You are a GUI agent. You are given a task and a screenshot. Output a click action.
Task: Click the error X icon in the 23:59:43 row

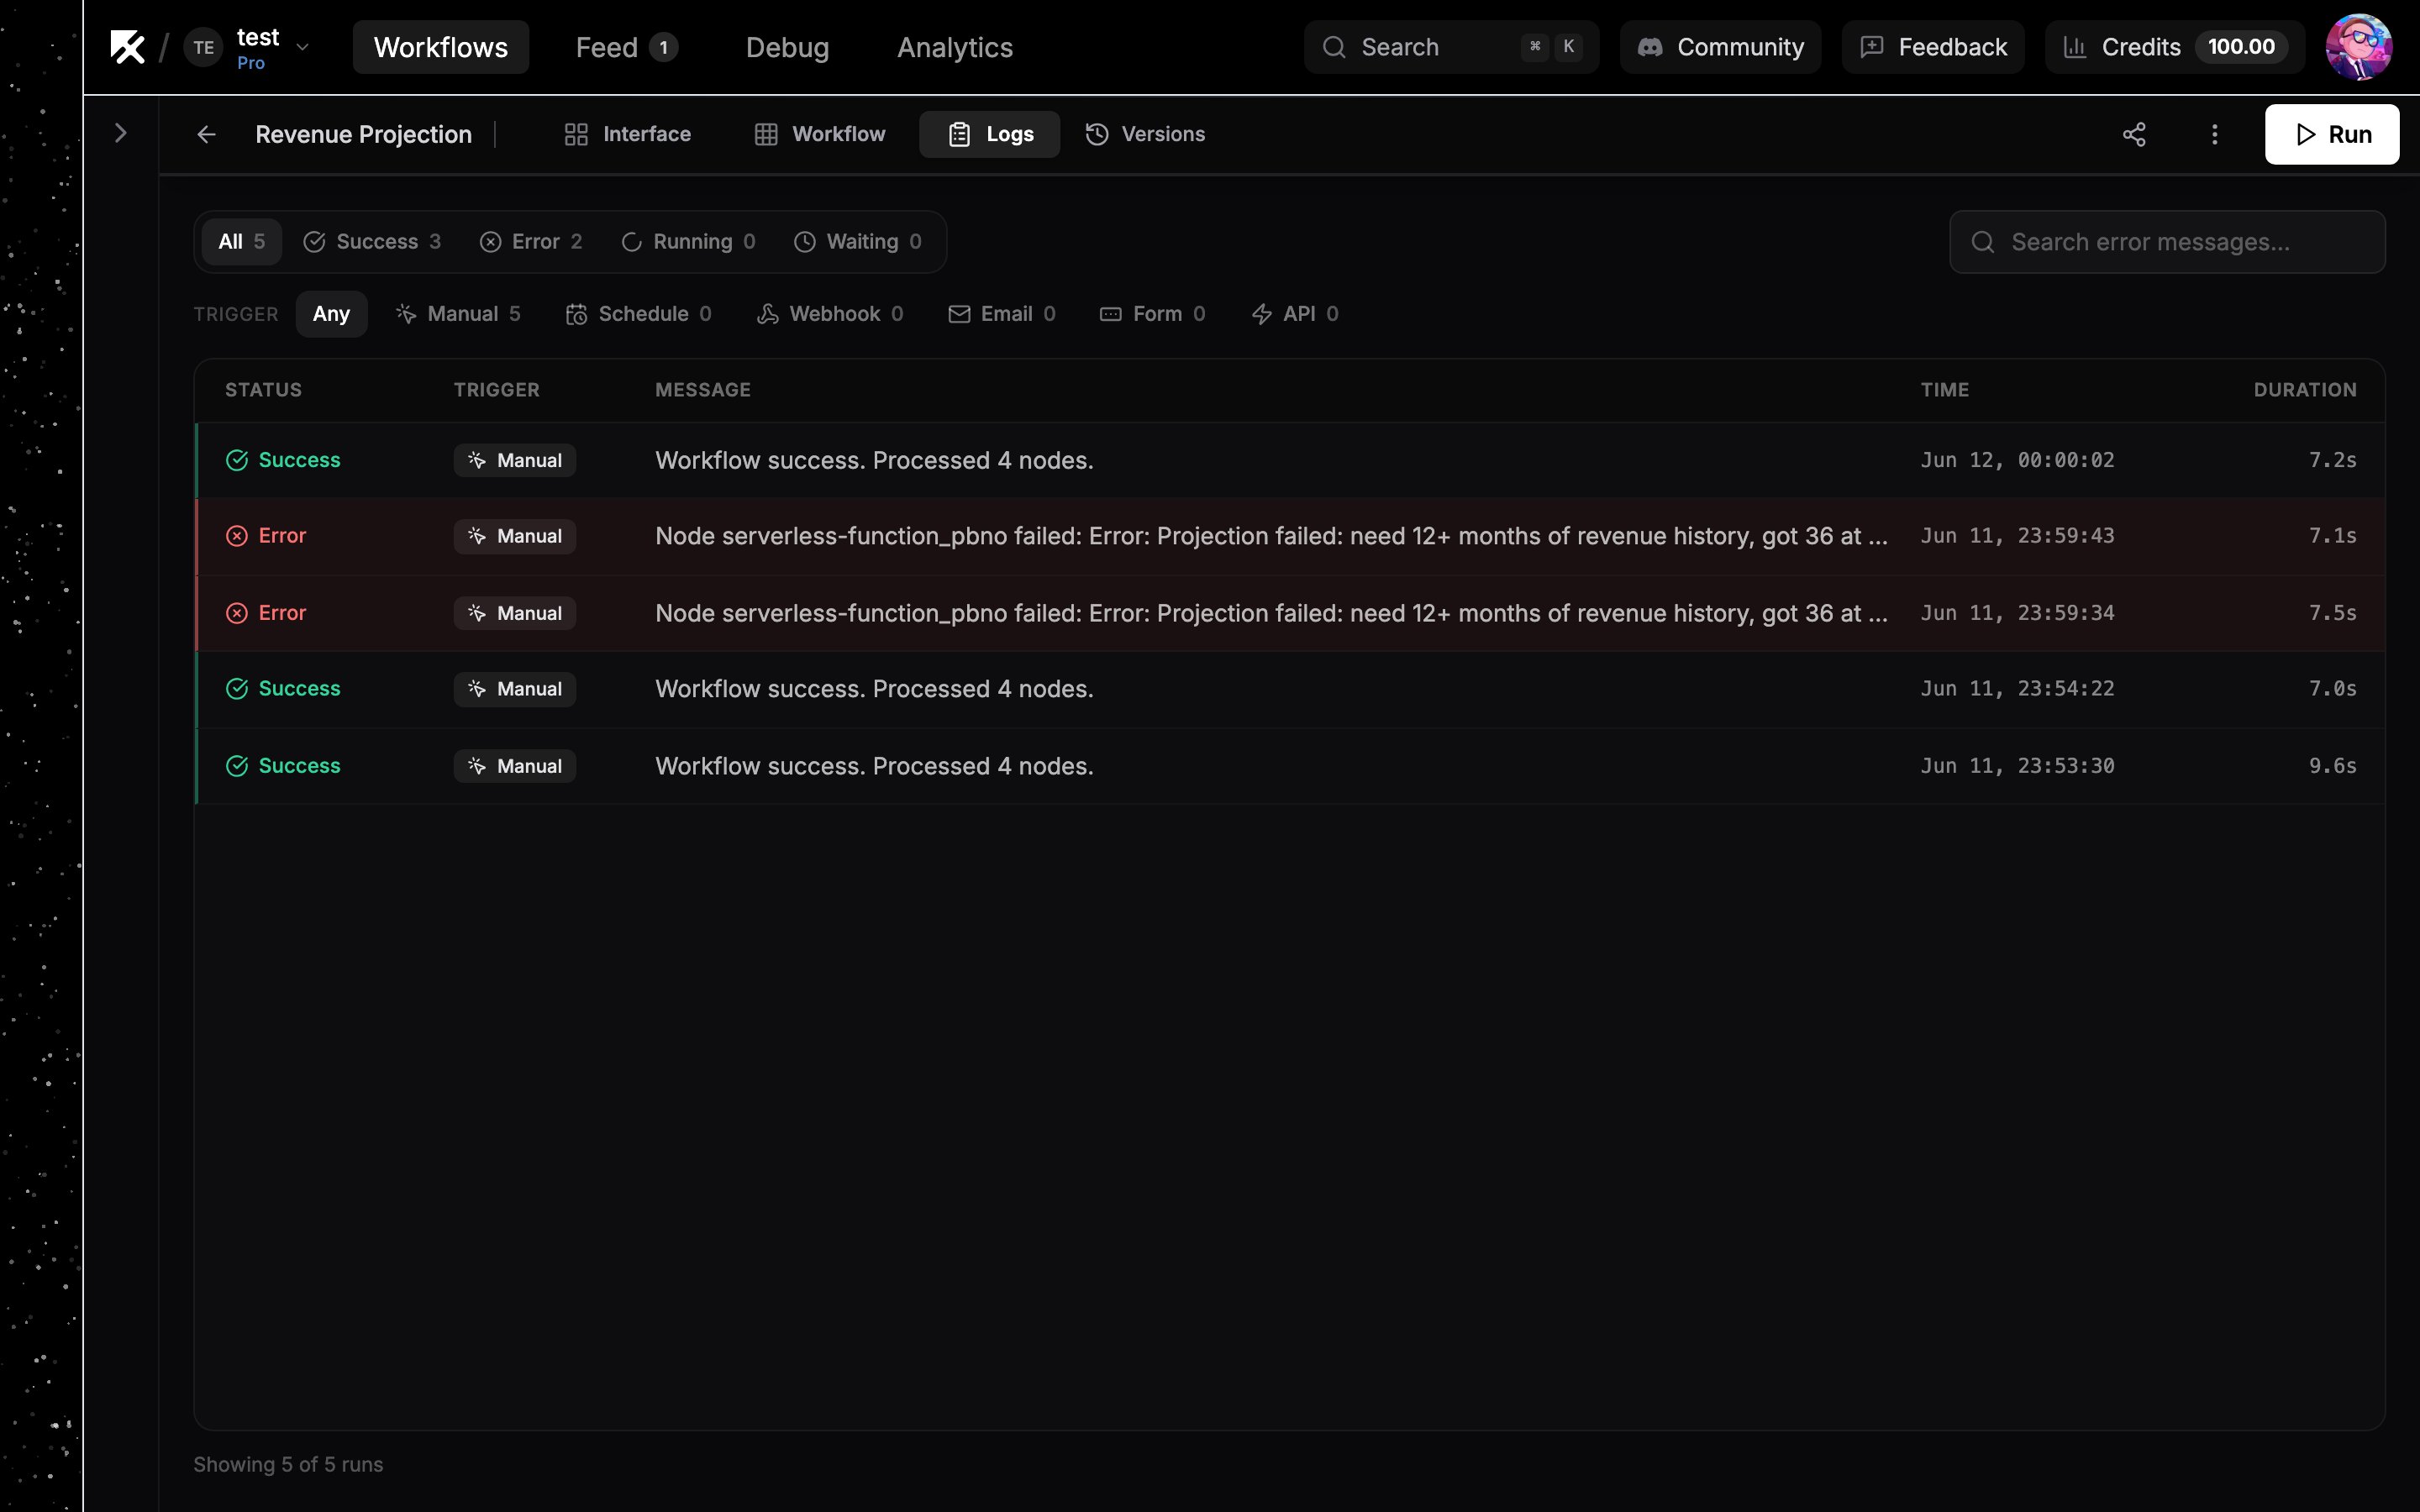coord(237,536)
